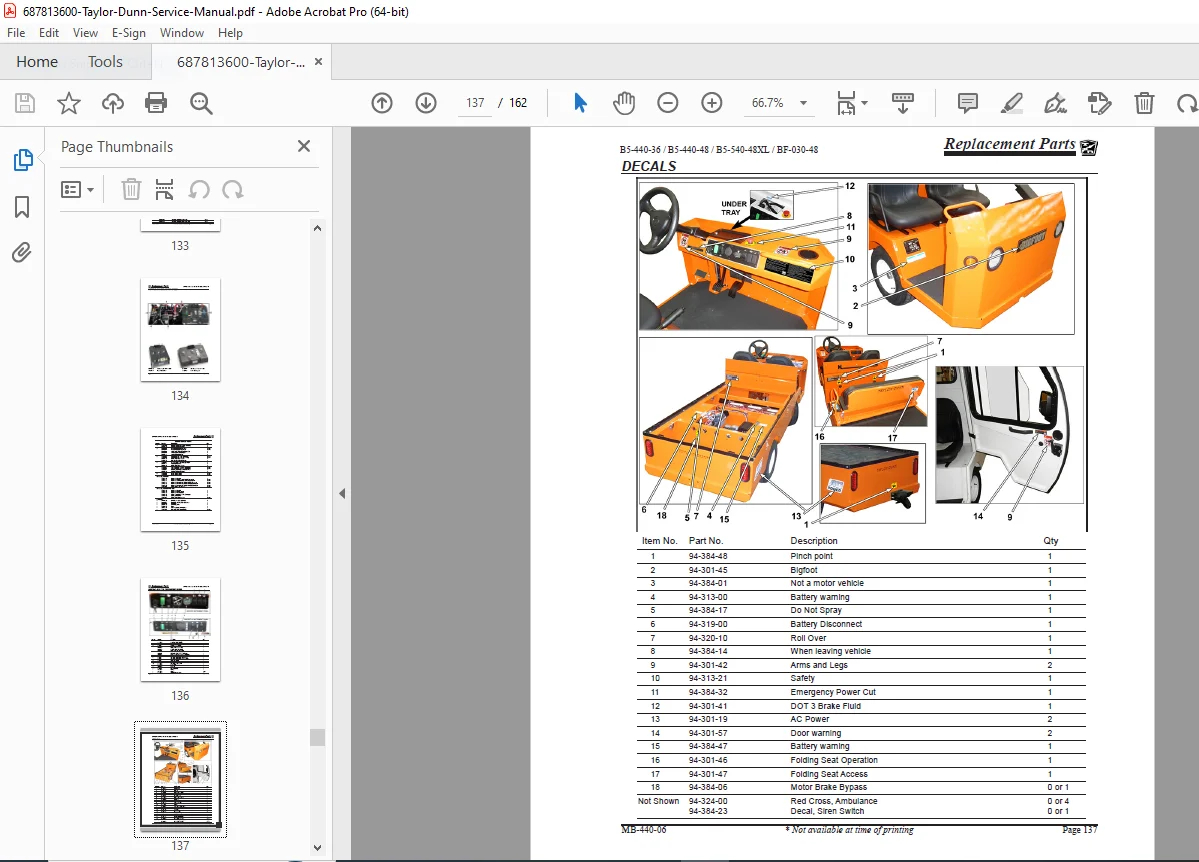The height and width of the screenshot is (862, 1199).
Task: Select the page 135 thumbnail
Action: tap(180, 480)
